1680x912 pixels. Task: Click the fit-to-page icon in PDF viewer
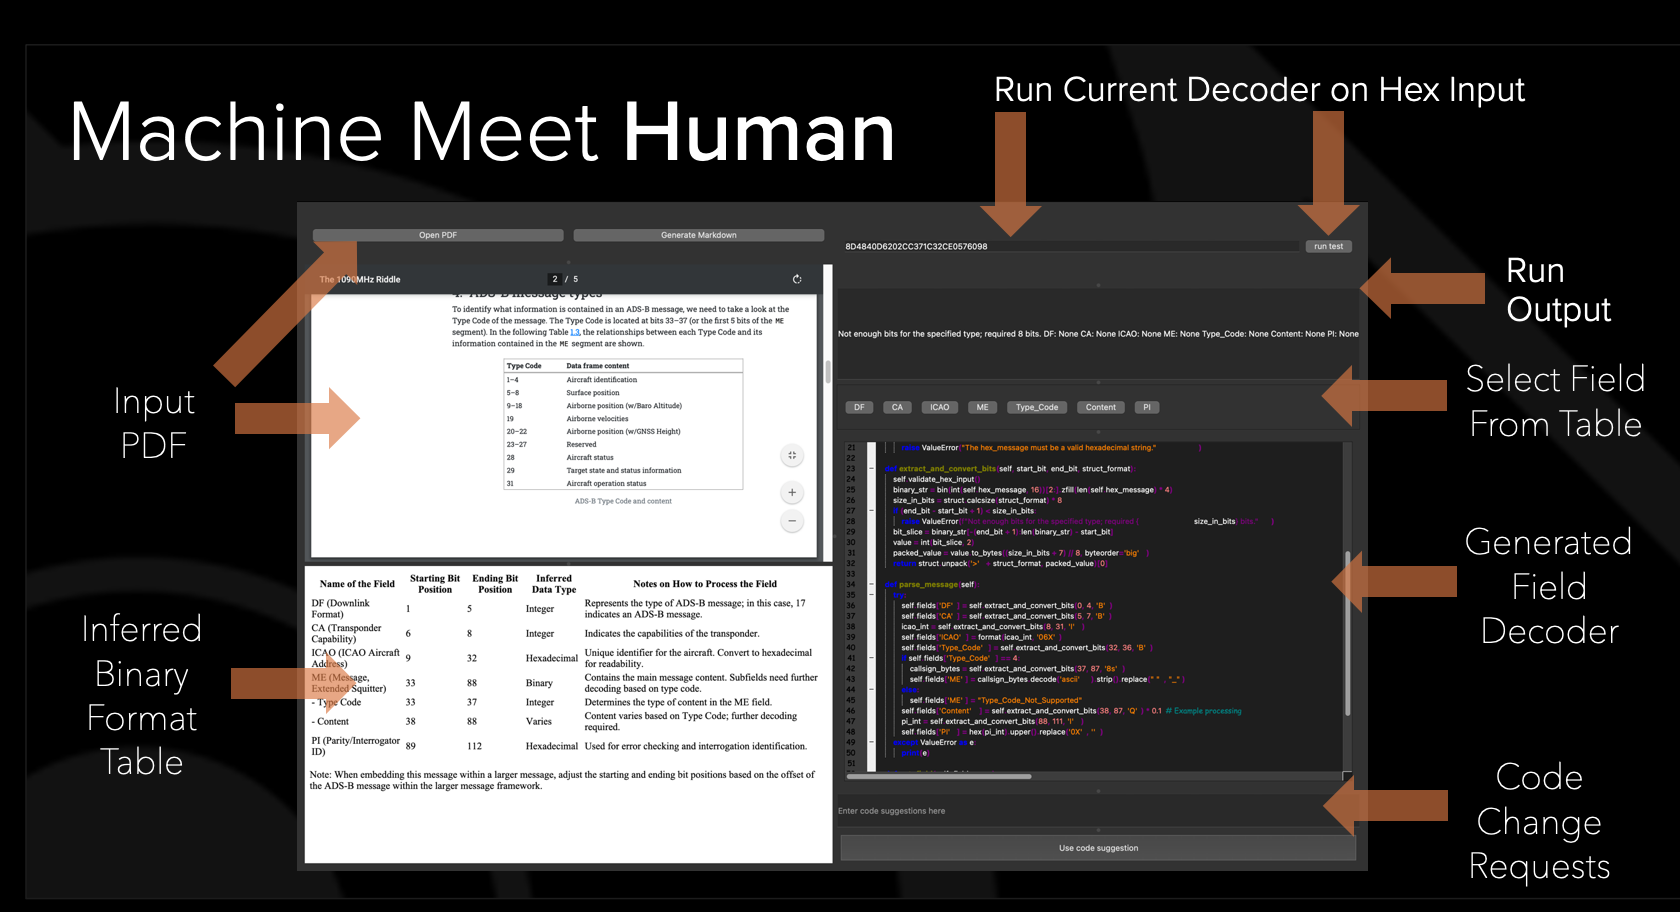(x=792, y=455)
